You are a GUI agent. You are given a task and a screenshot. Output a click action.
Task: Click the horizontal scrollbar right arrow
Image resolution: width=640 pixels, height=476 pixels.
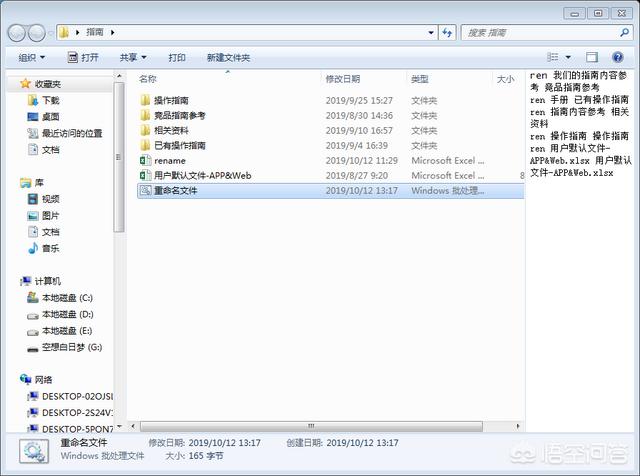pos(518,426)
